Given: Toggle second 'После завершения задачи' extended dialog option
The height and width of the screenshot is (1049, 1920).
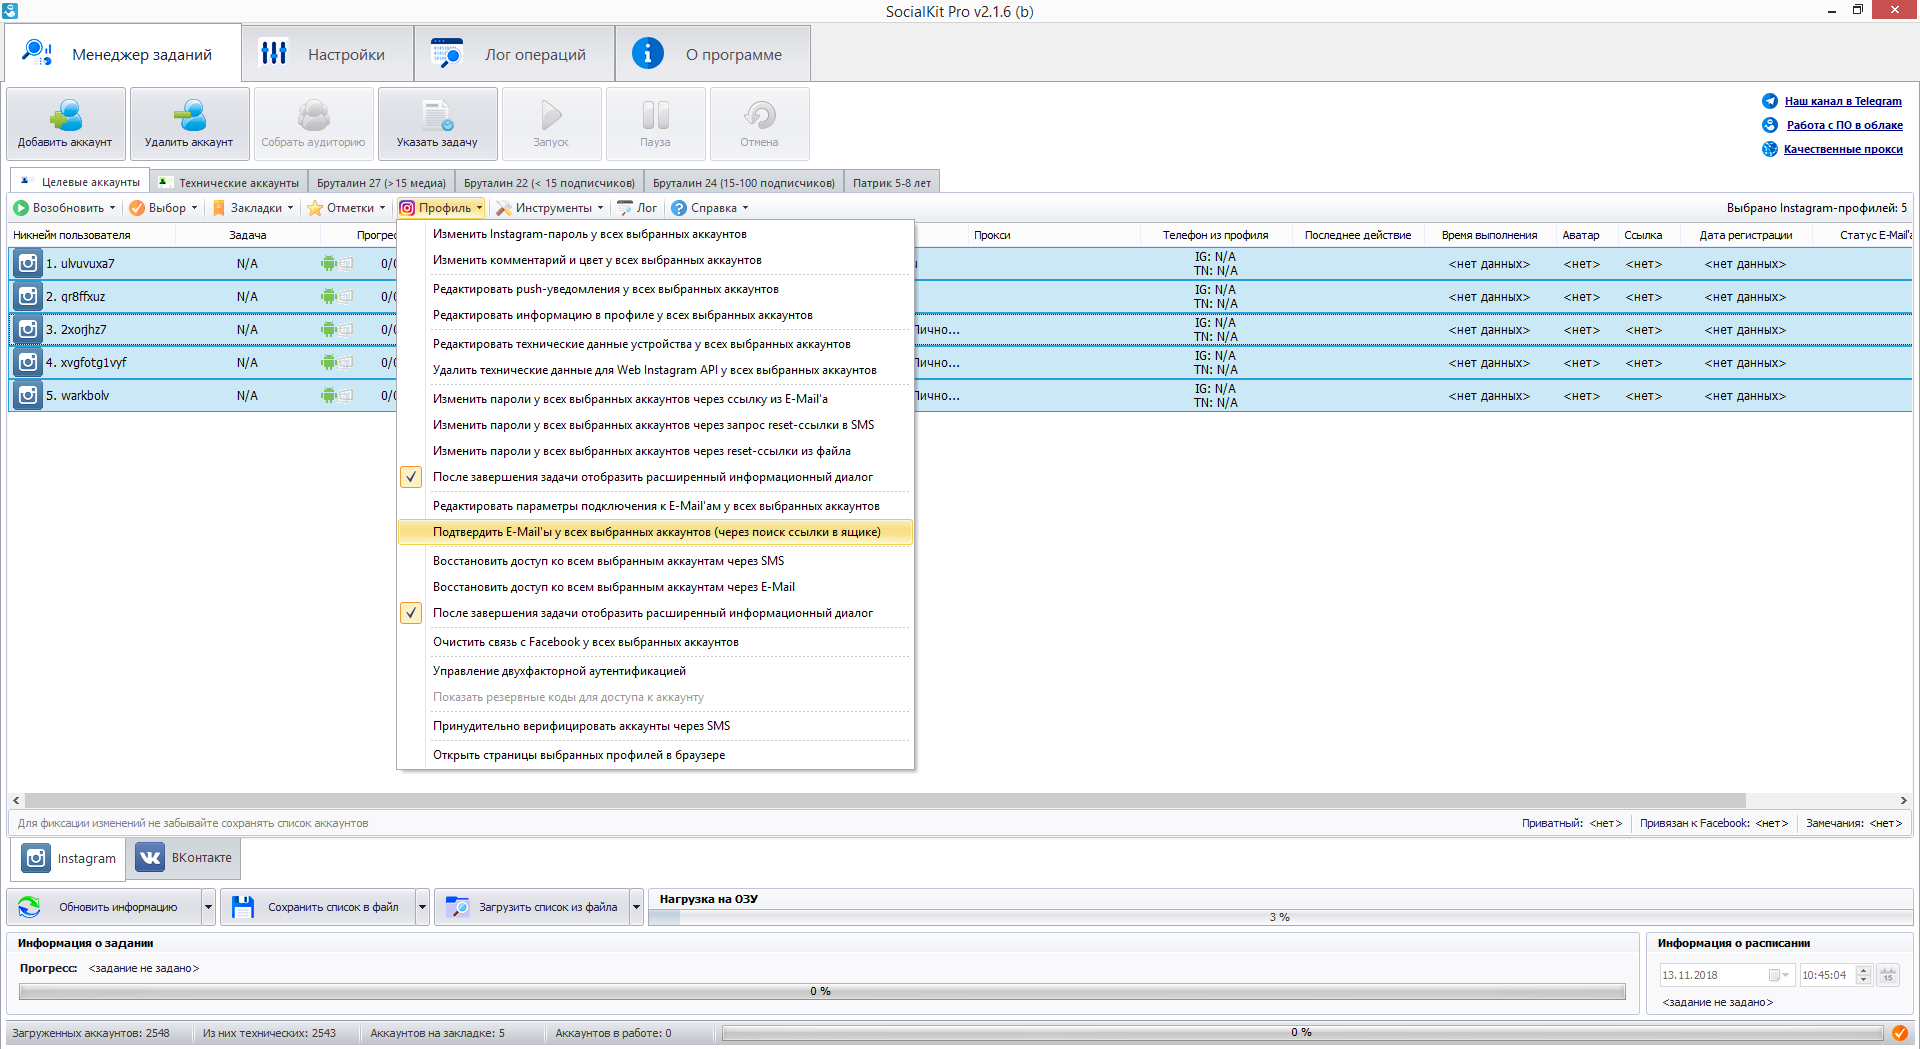Looking at the screenshot, I should coord(411,613).
